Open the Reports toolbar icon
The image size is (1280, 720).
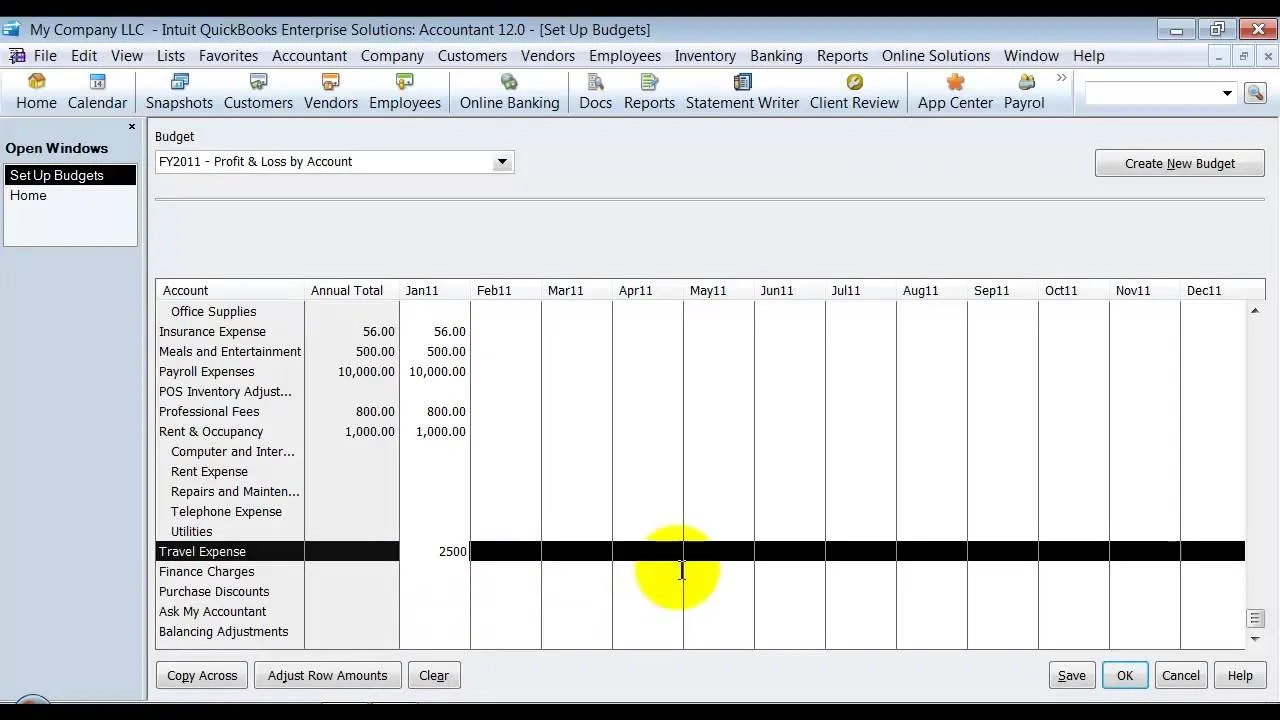[649, 91]
